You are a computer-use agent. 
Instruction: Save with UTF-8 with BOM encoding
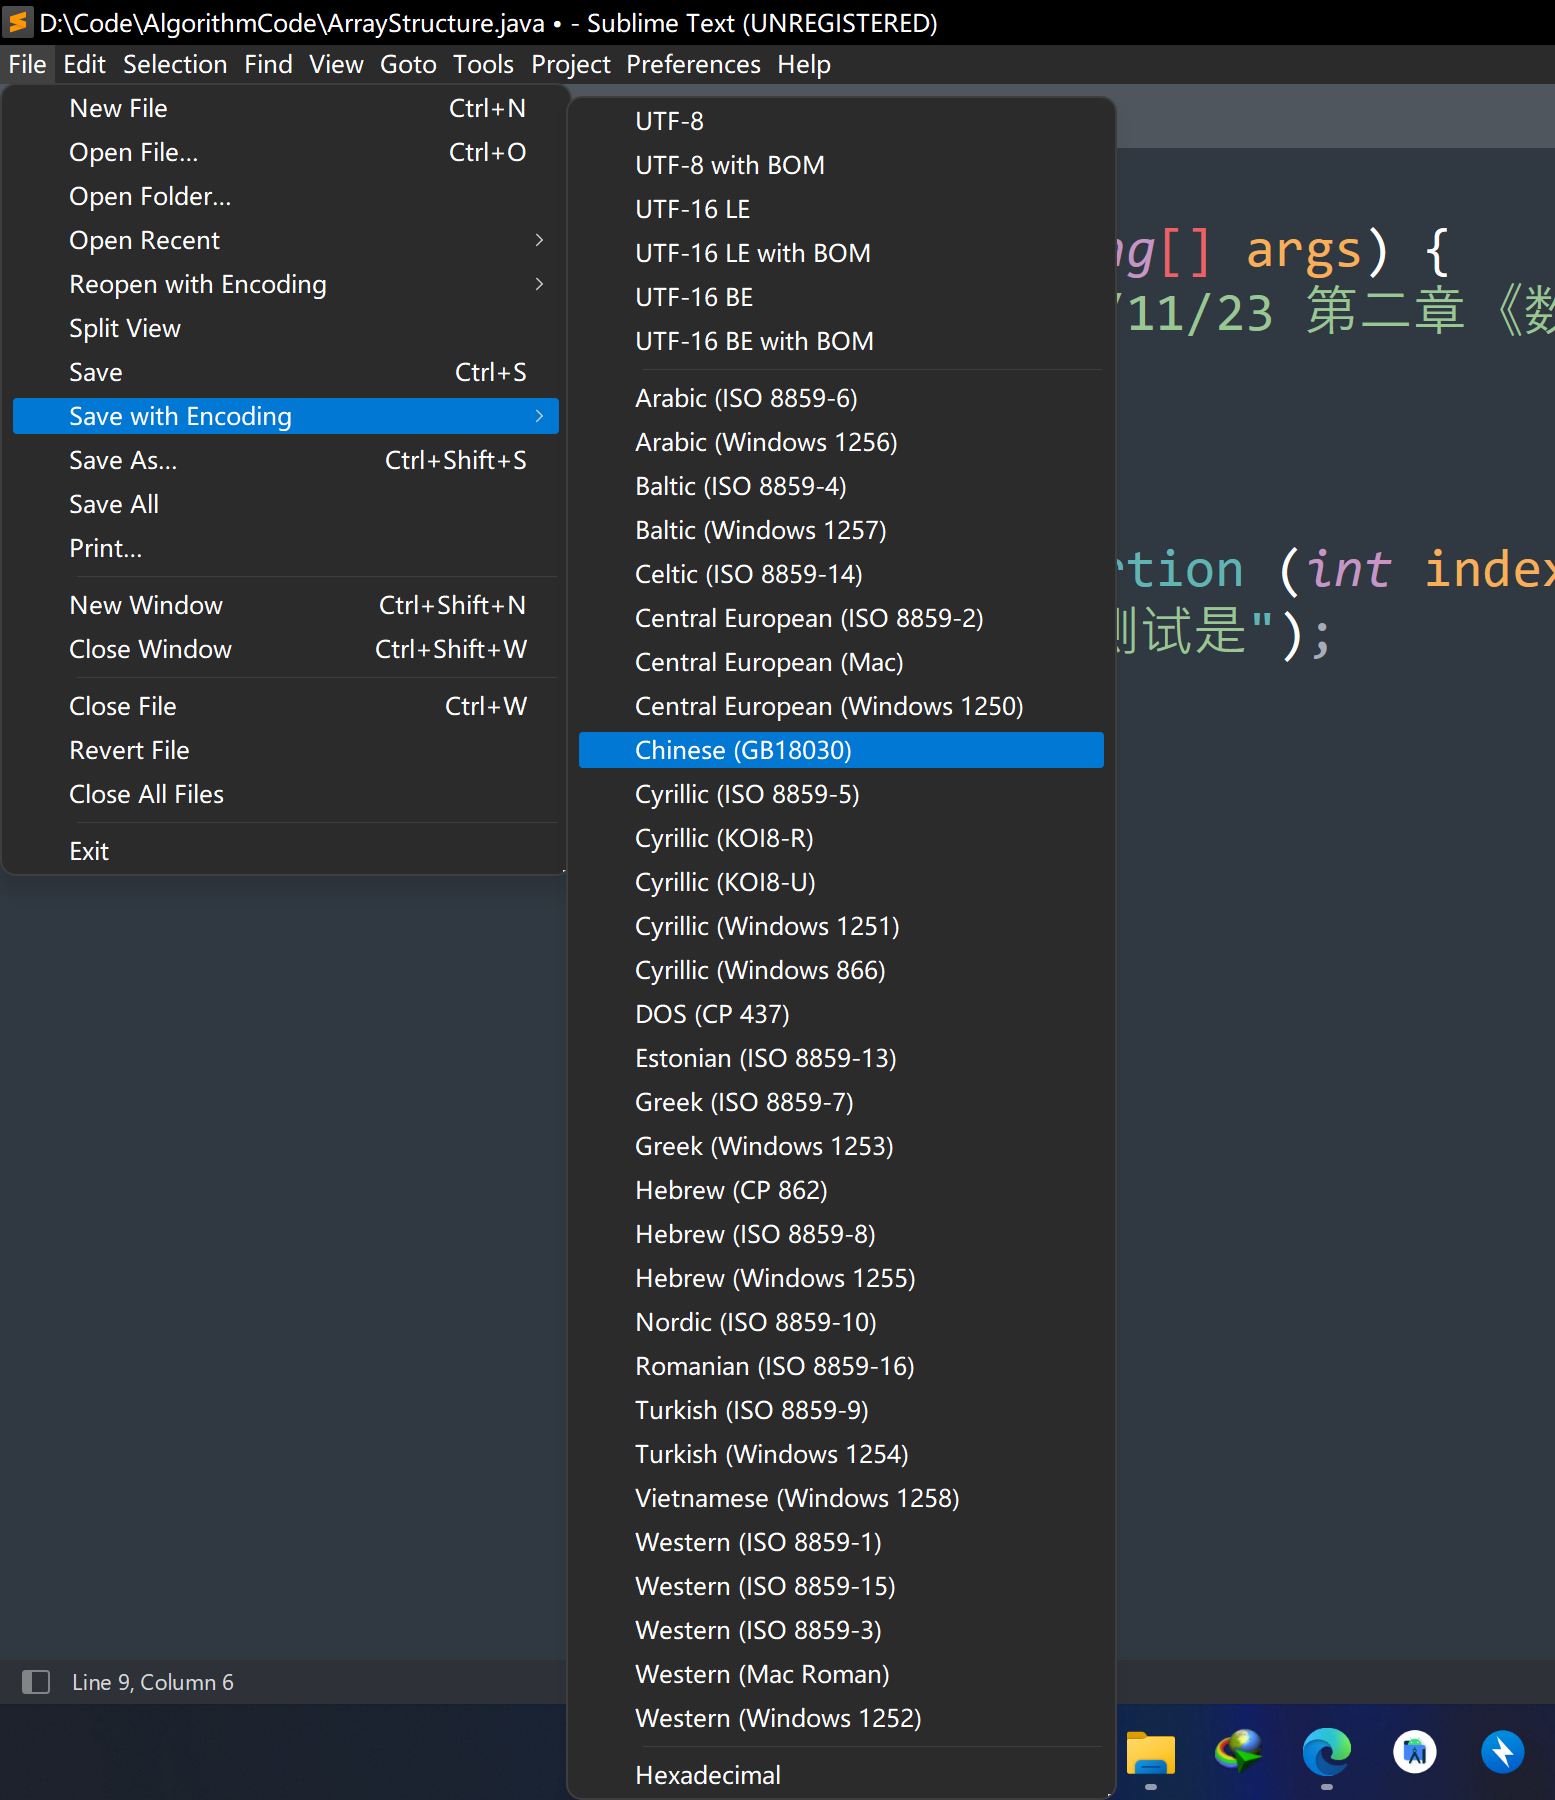pos(841,165)
